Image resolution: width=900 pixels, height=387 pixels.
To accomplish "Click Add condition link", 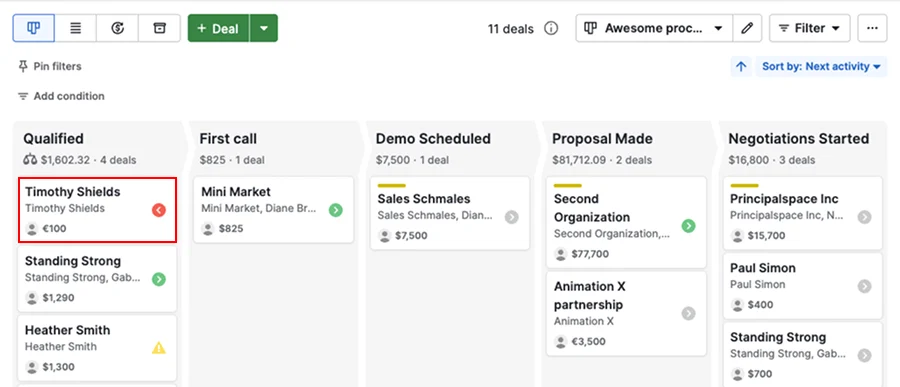I will (x=61, y=96).
